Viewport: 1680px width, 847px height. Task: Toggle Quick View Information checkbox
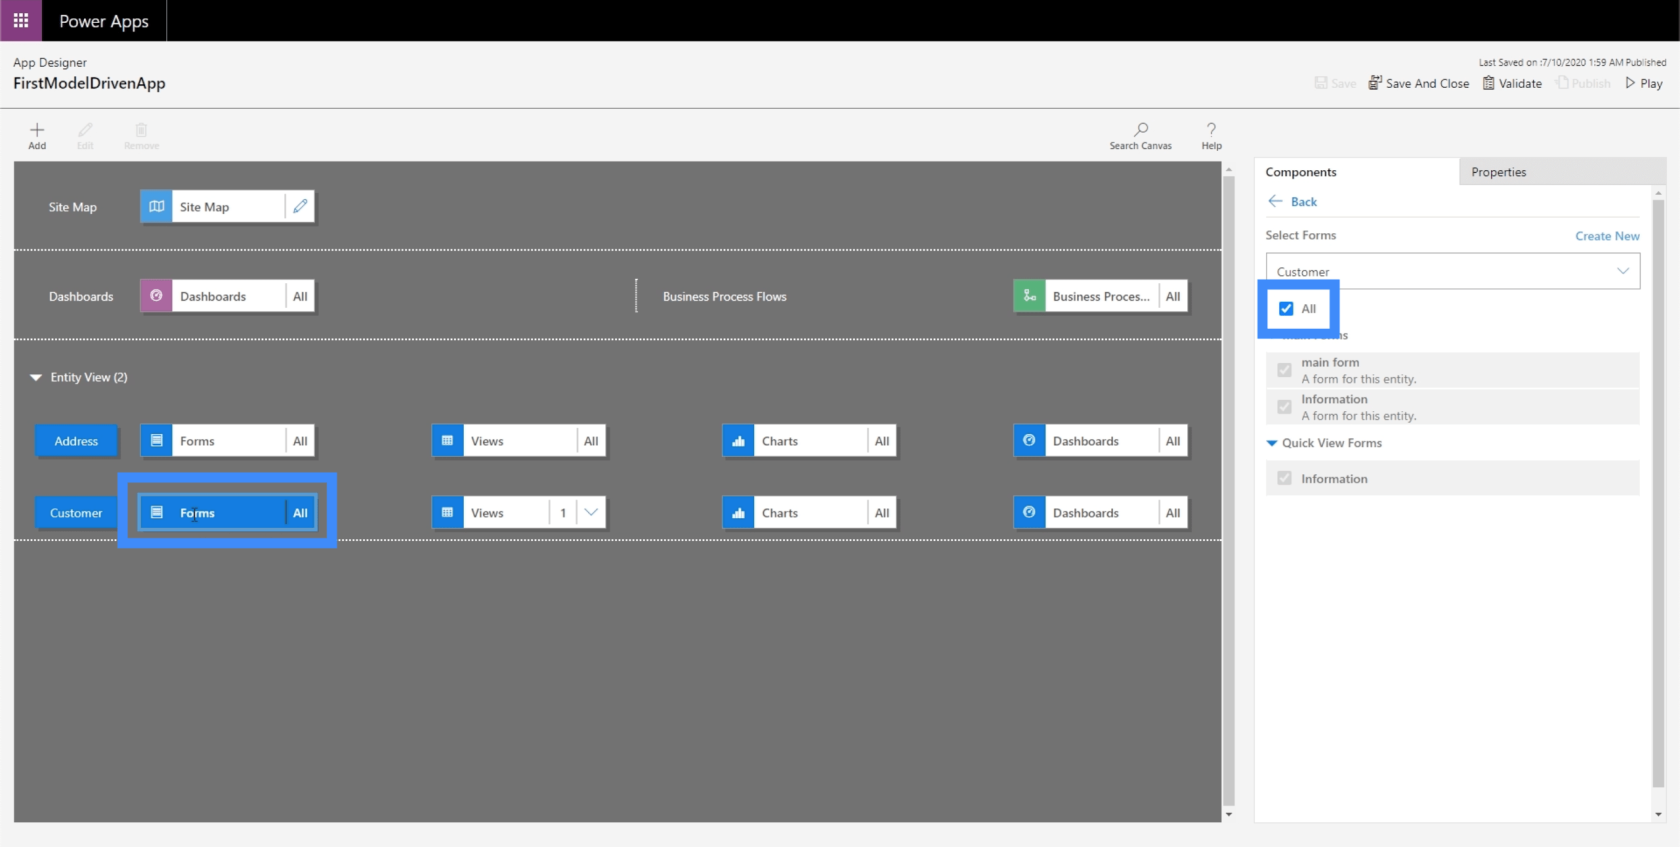[1284, 479]
